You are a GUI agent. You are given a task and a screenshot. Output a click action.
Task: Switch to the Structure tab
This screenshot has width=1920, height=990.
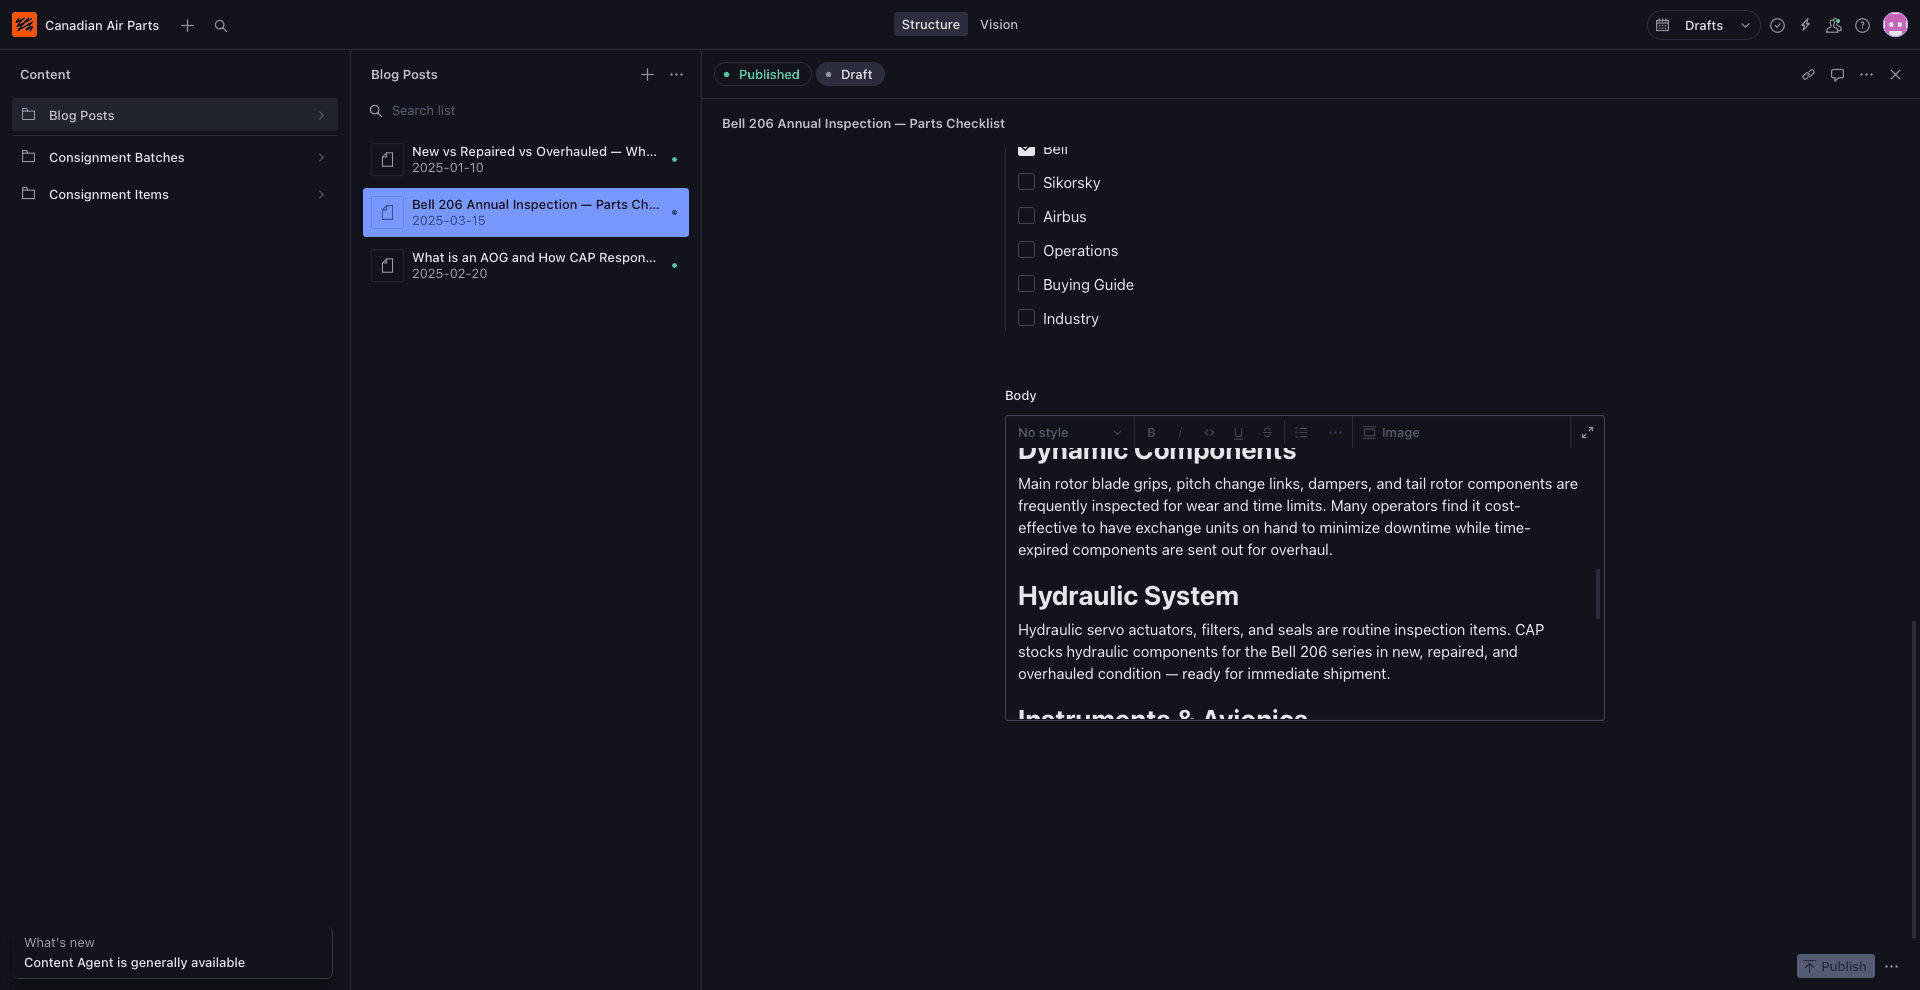[930, 24]
